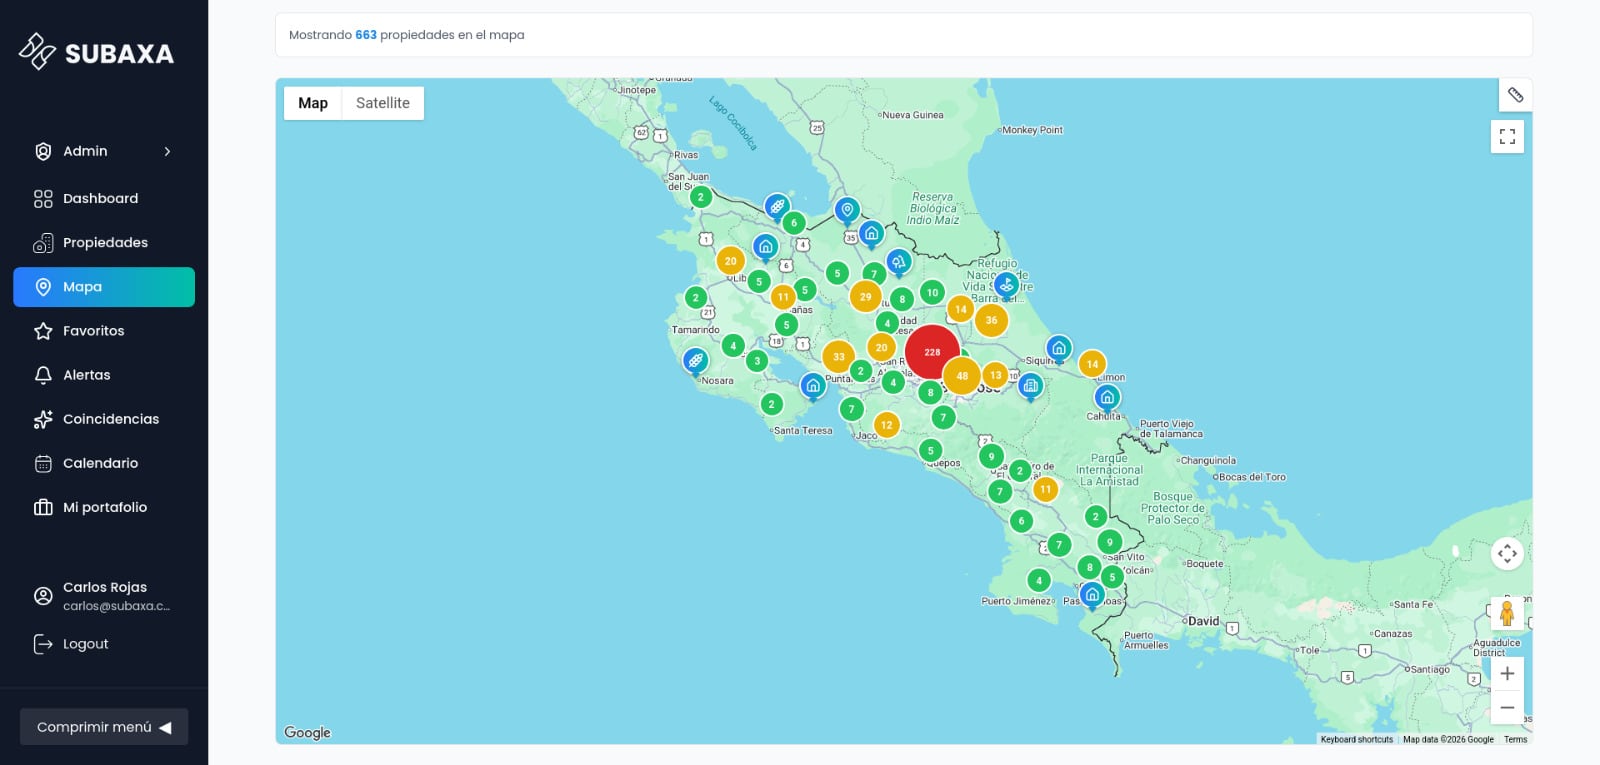Click the trees pin above the 7 cluster
This screenshot has height=765, width=1600.
[899, 263]
